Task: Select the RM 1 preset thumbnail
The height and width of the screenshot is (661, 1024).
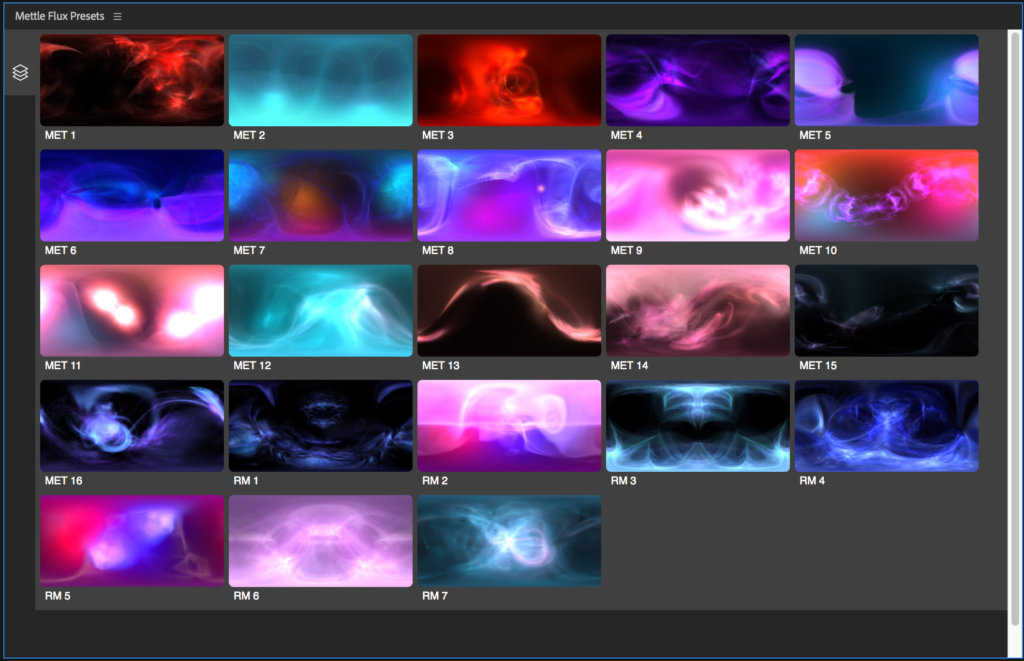Action: pyautogui.click(x=320, y=425)
